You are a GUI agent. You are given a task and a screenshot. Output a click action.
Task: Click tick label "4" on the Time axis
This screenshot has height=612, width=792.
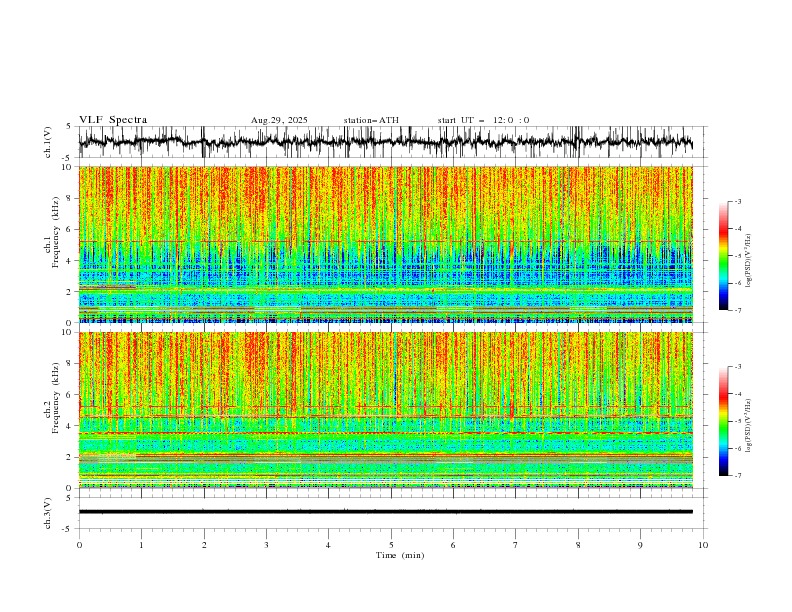point(328,545)
